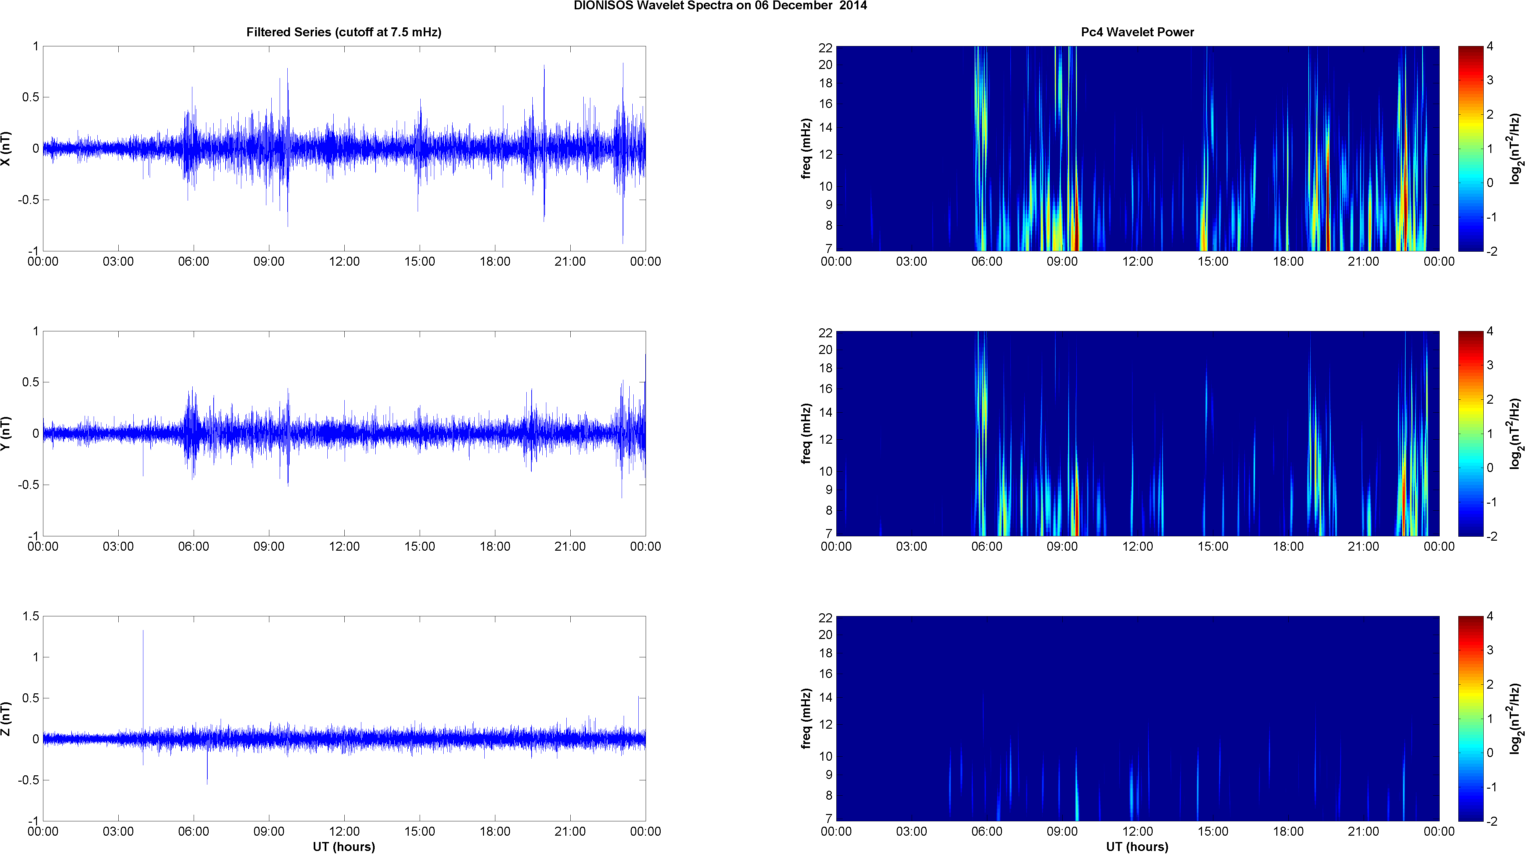Select the X component wavelet power spectrogram
This screenshot has width=1525, height=854.
coord(1137,148)
